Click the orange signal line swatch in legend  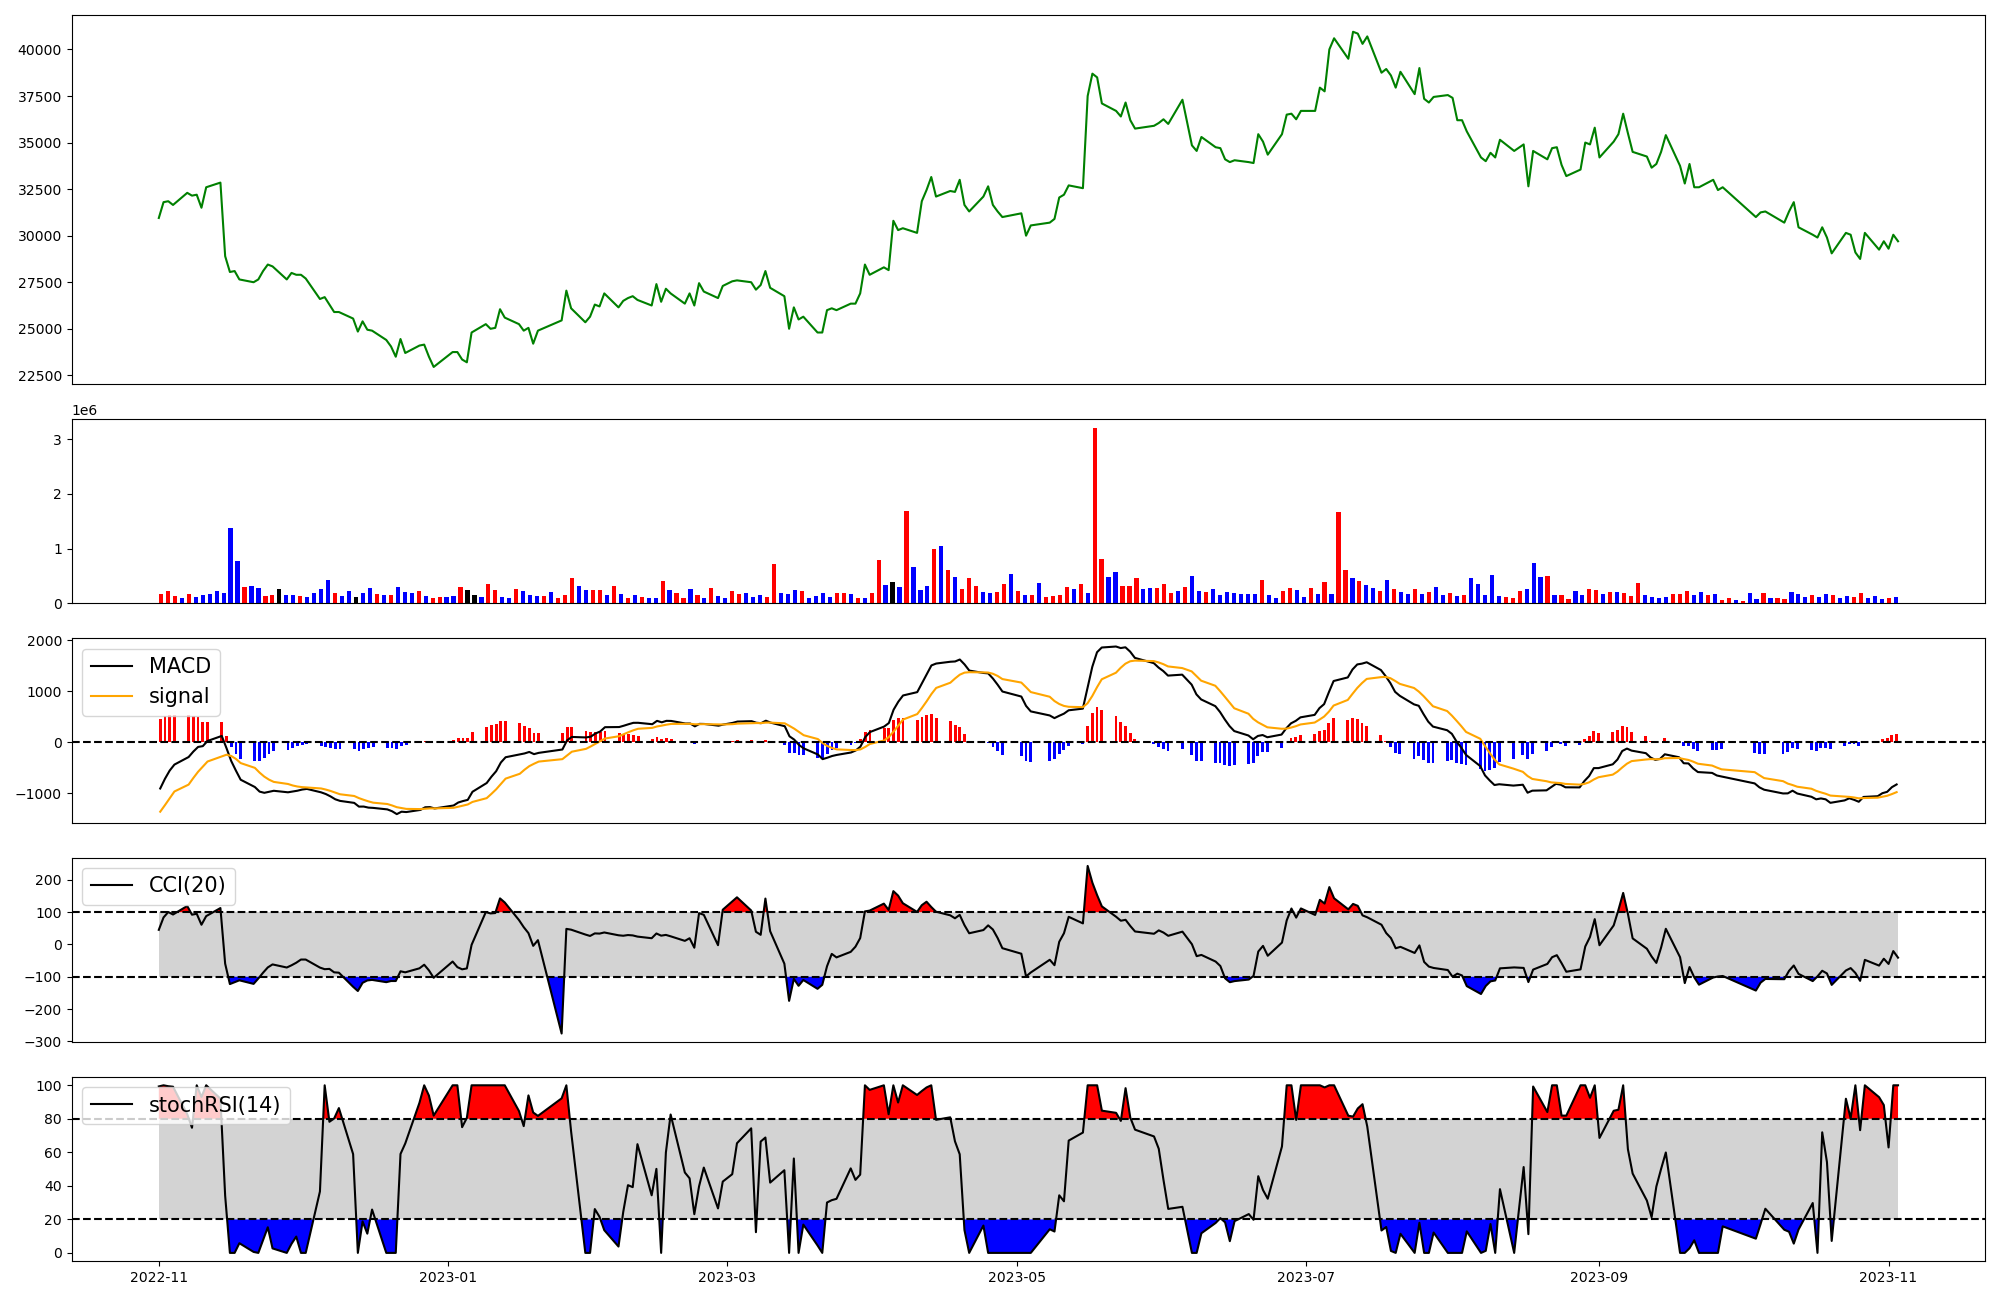[x=111, y=696]
